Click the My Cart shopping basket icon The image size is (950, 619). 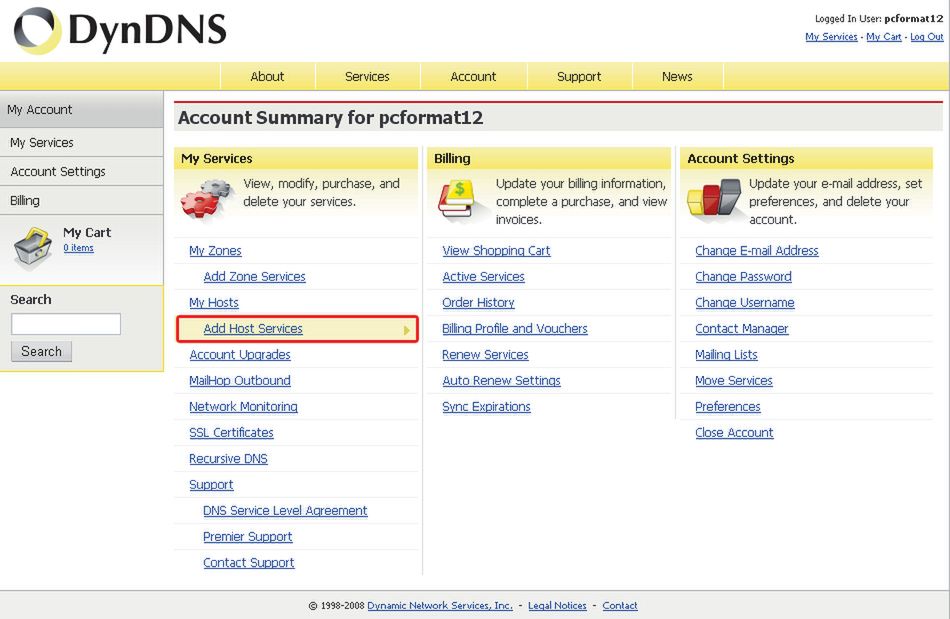click(x=33, y=246)
